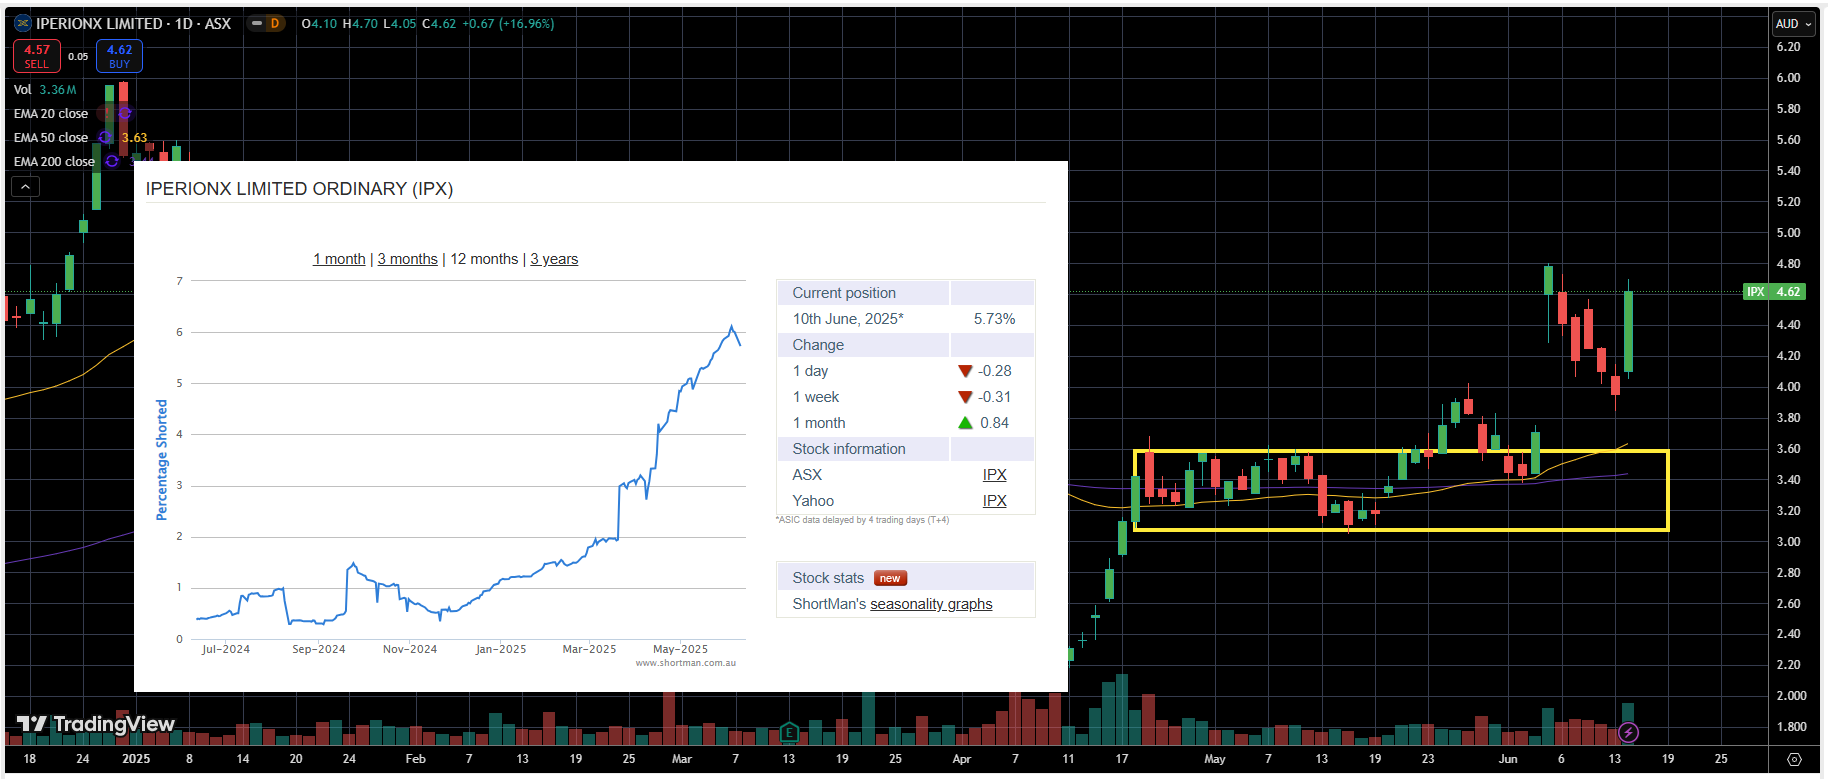Viewport: 1828px width, 779px height.
Task: Click the EMA 50 value 3.63
Action: click(x=134, y=138)
